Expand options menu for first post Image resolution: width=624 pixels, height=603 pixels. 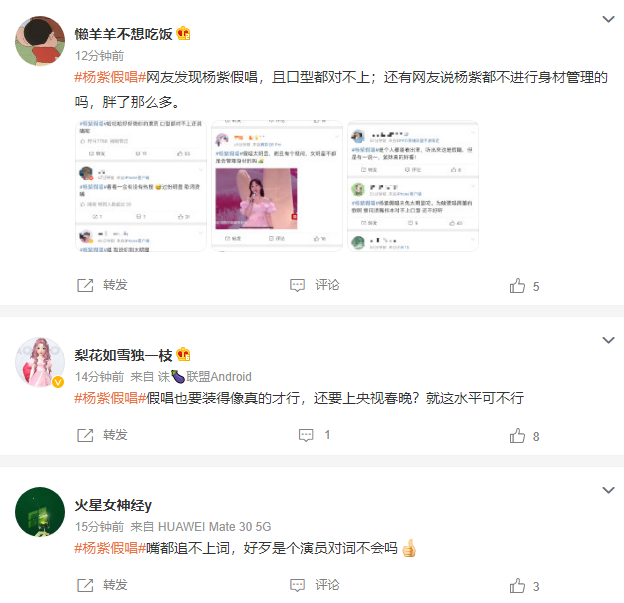pos(608,19)
